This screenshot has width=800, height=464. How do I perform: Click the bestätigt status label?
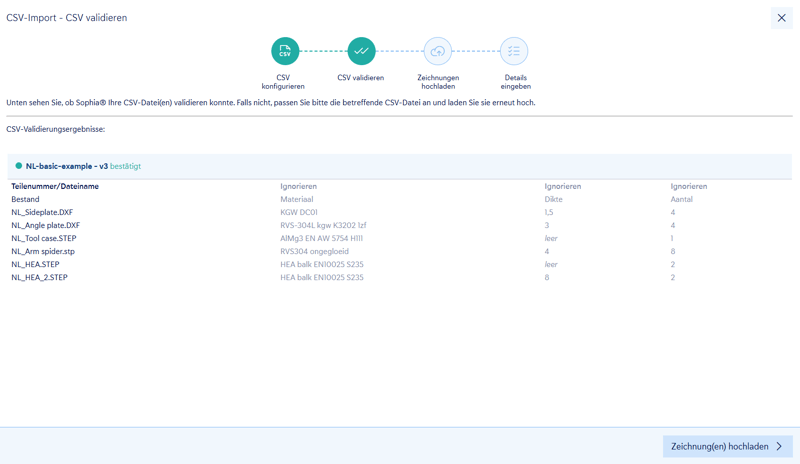126,166
